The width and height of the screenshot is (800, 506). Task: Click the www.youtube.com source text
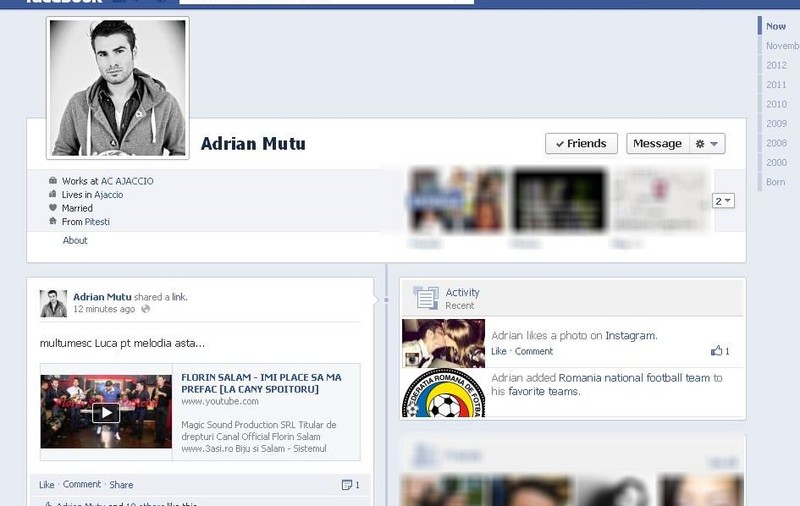[x=220, y=401]
